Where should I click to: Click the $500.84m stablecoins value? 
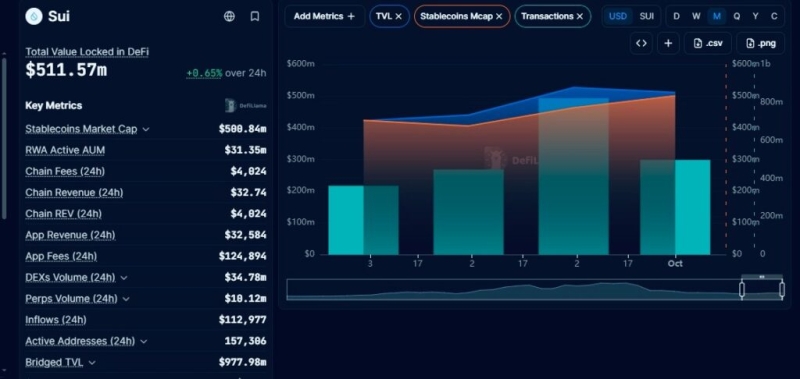pyautogui.click(x=242, y=129)
